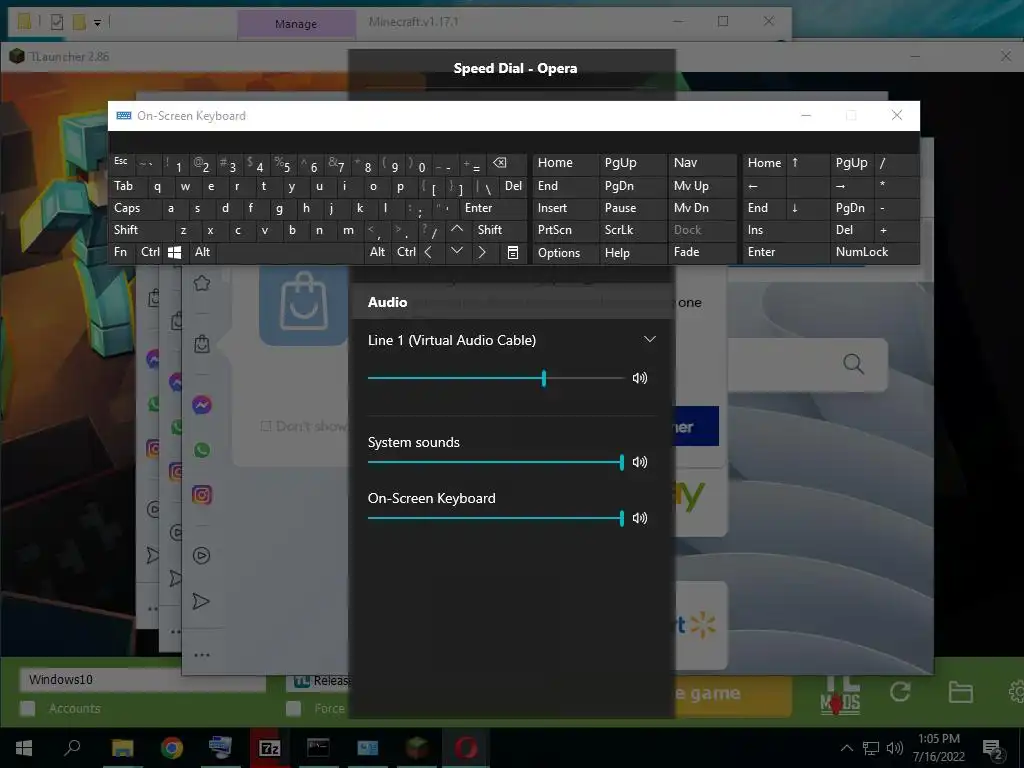Screen dimensions: 1024x768
Task: Open the notification center icon
Action: coord(993,750)
